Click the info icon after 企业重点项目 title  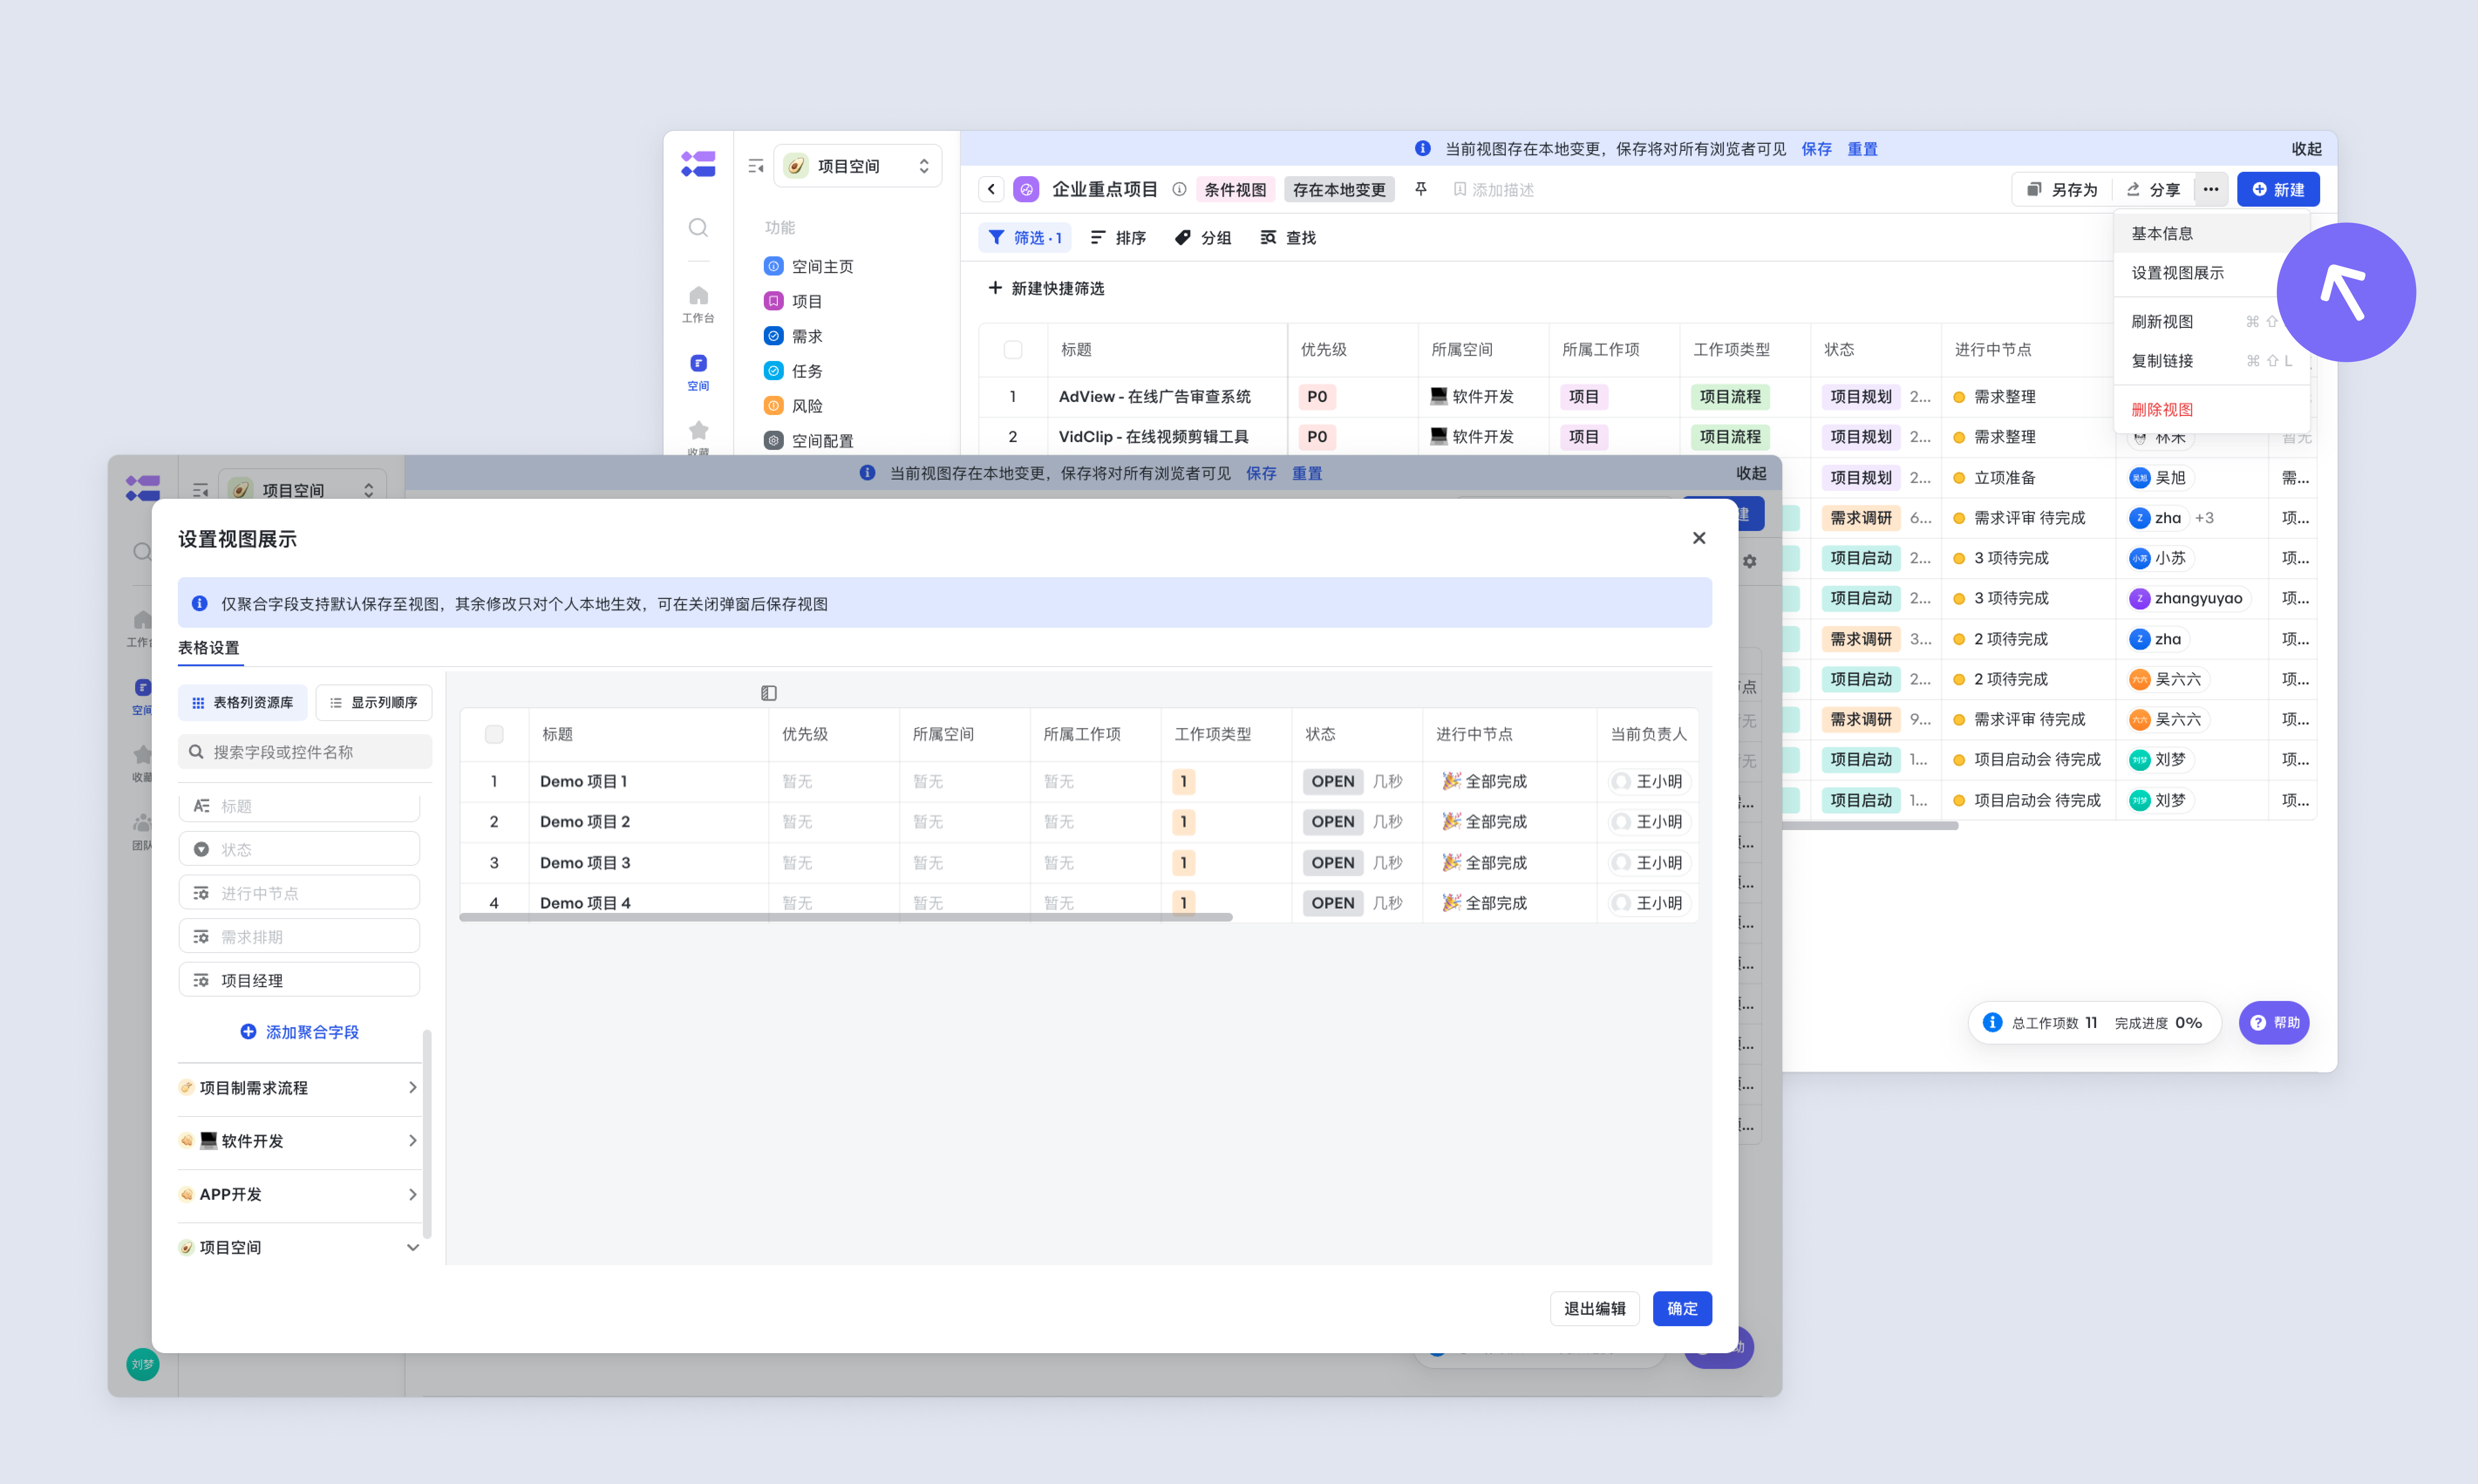[1179, 189]
